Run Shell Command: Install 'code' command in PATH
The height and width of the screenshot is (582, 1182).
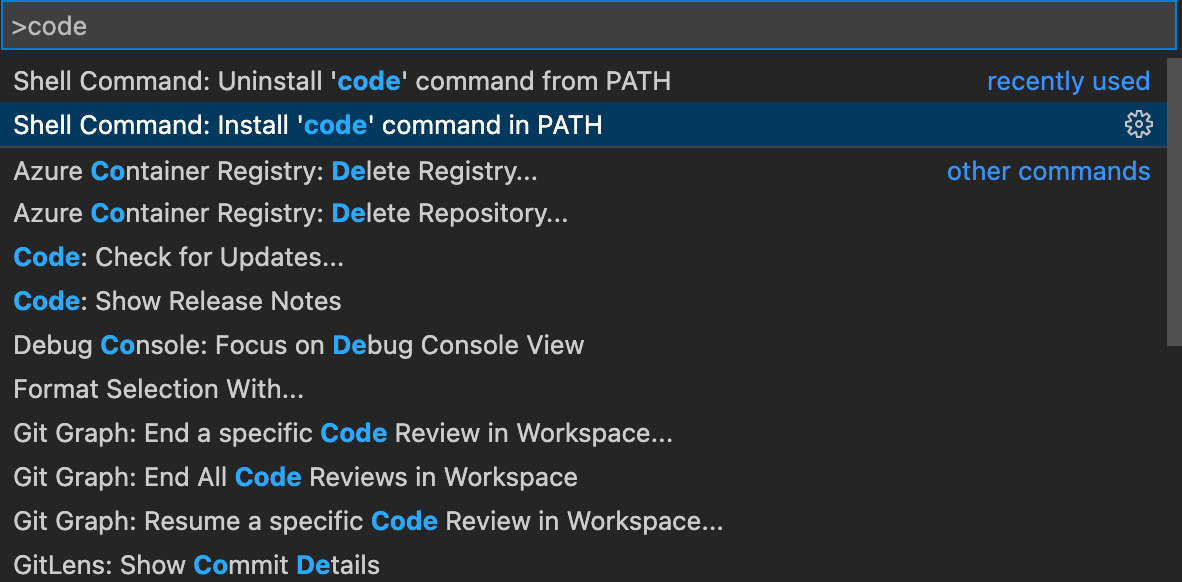pyautogui.click(x=307, y=124)
